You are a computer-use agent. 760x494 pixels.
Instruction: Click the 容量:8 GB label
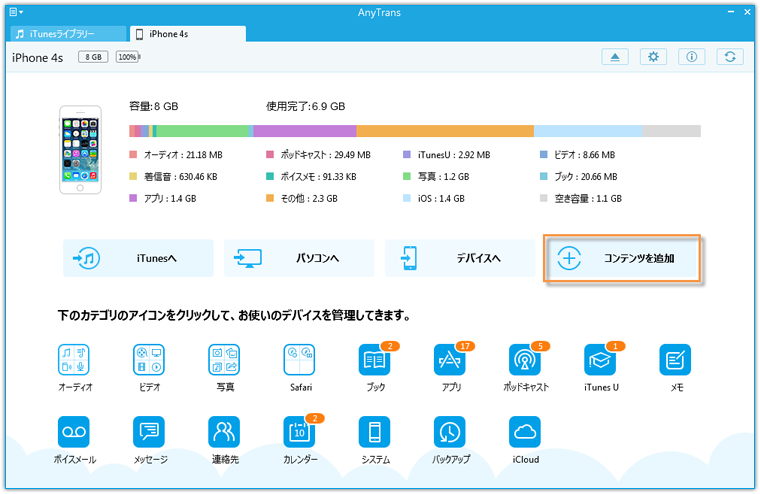154,106
